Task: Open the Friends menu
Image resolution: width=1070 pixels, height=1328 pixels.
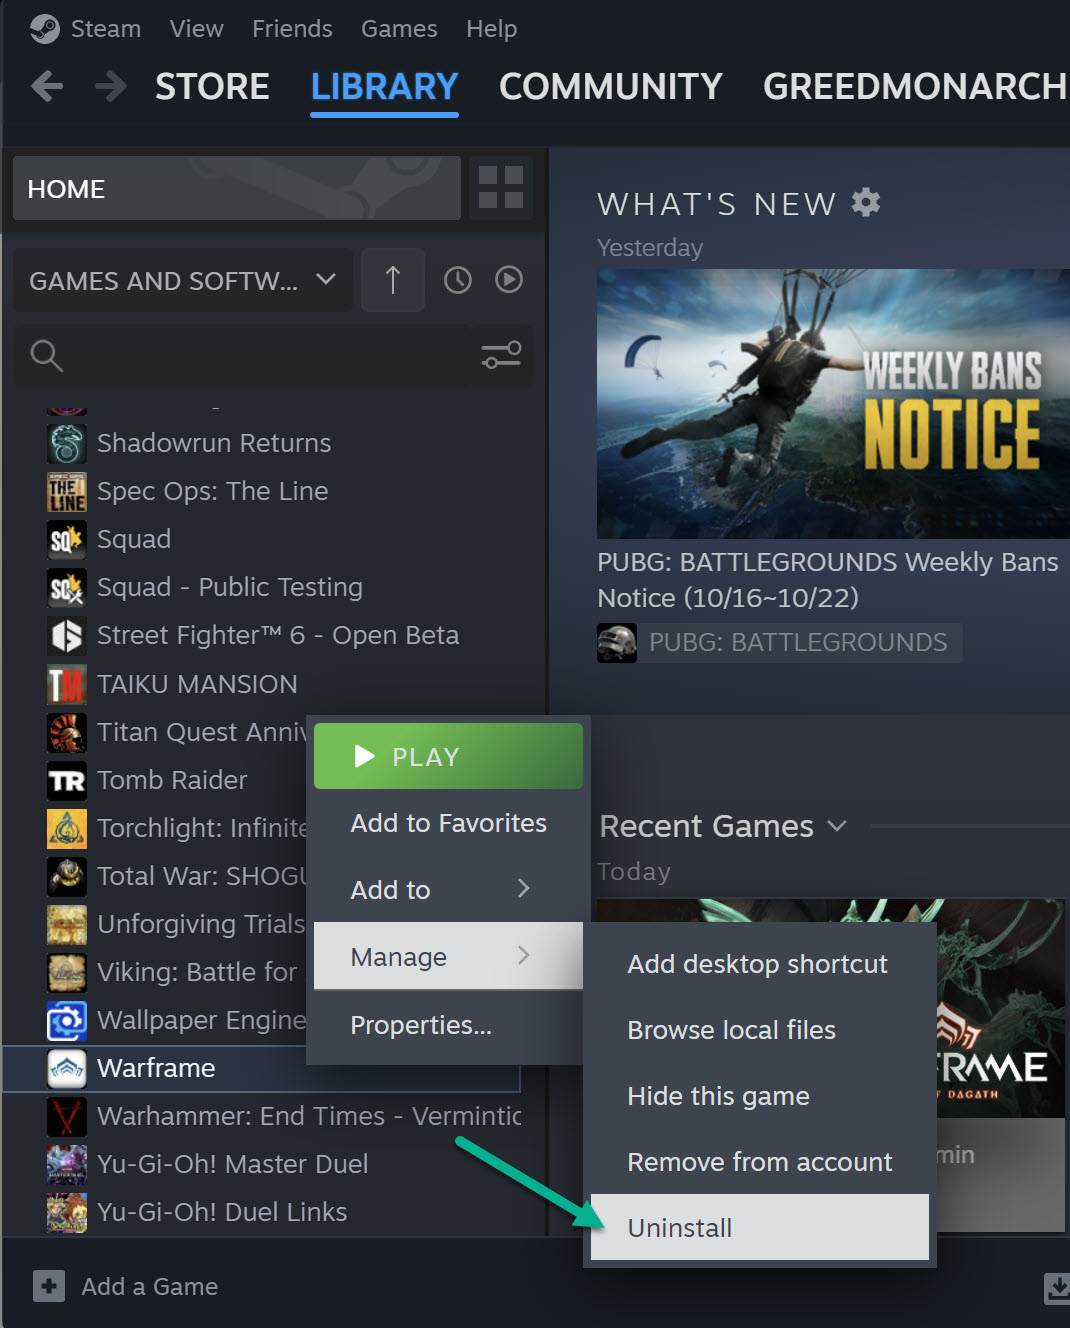Action: pyautogui.click(x=292, y=29)
